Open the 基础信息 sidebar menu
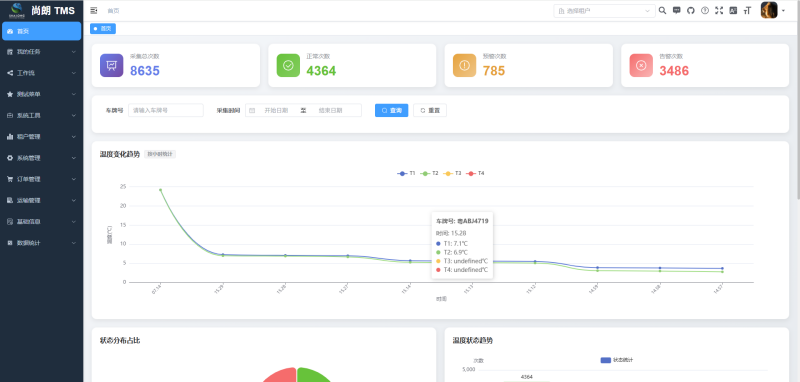The width and height of the screenshot is (800, 382). (41, 221)
